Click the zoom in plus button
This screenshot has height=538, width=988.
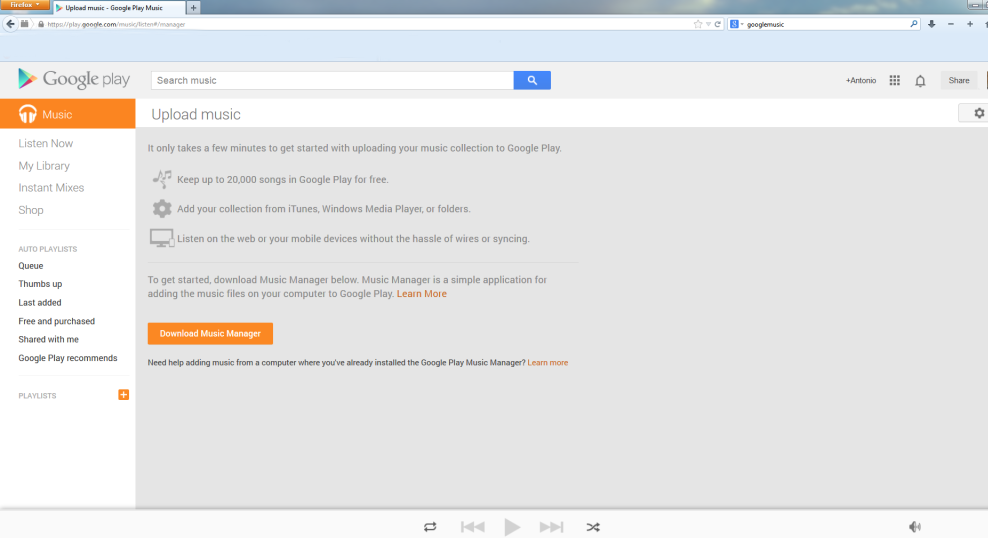point(970,24)
